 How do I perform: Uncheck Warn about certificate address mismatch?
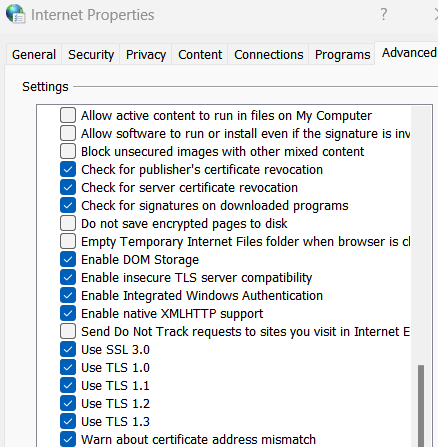tap(68, 439)
